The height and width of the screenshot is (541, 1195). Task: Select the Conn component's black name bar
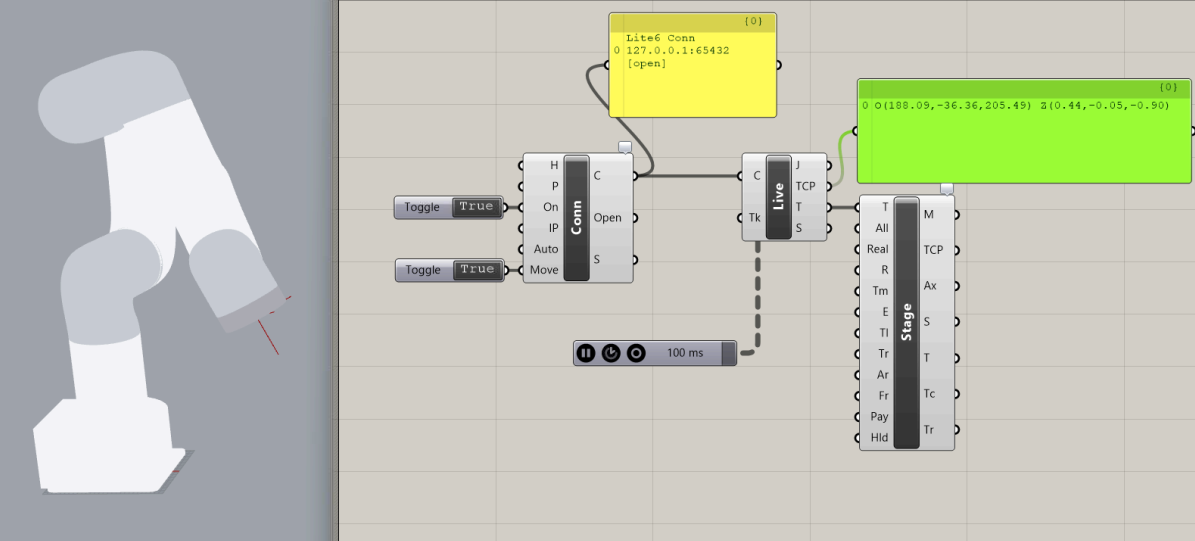577,218
